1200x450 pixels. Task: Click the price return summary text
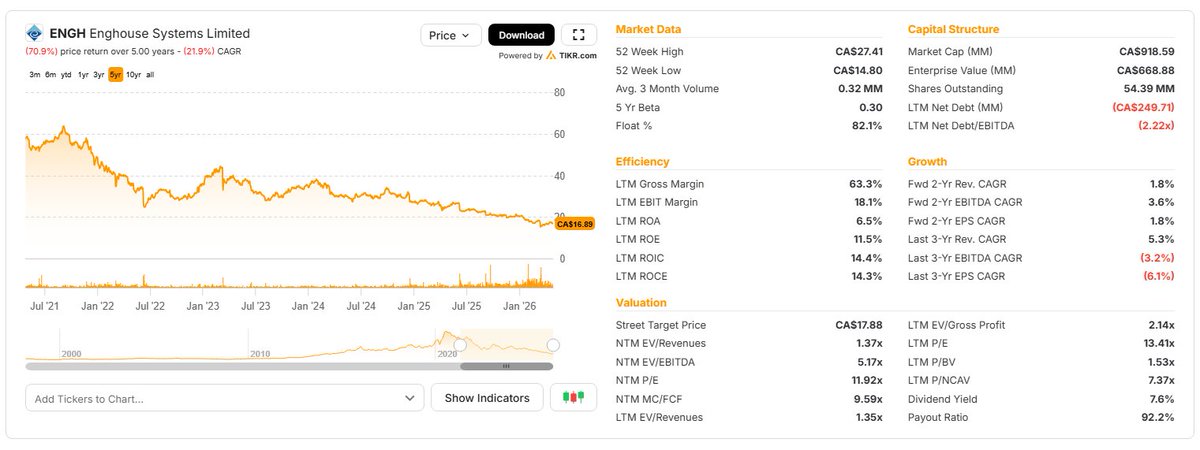[x=134, y=51]
